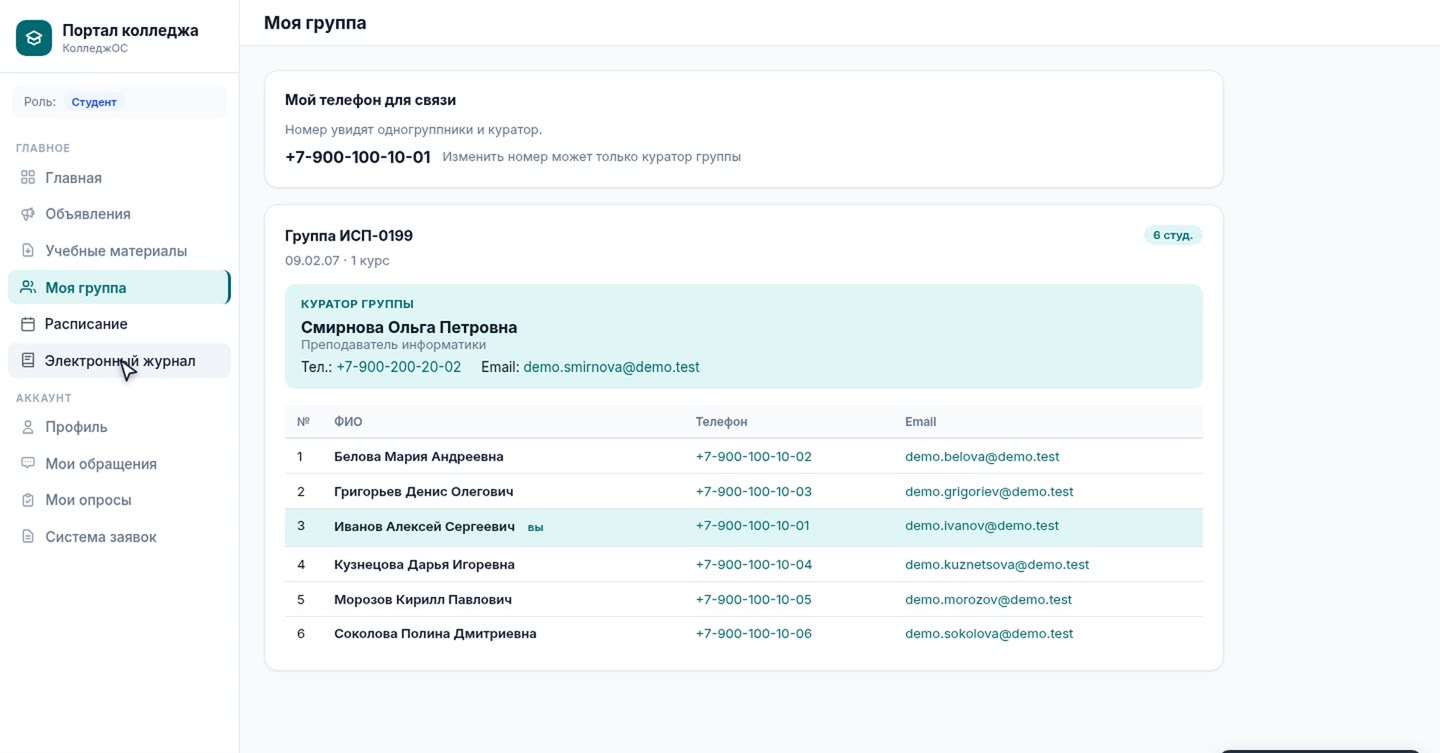Click the 6 студ. badge

coord(1172,235)
